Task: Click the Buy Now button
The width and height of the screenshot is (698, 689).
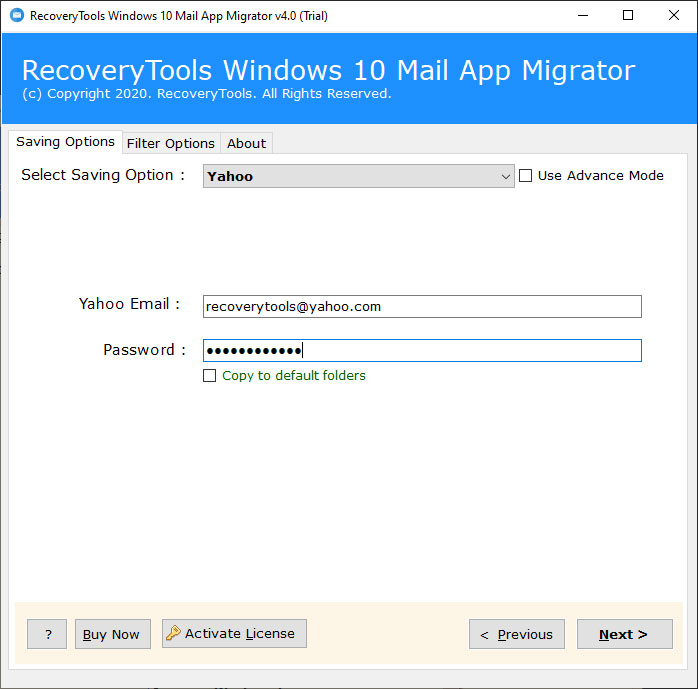Action: (113, 634)
